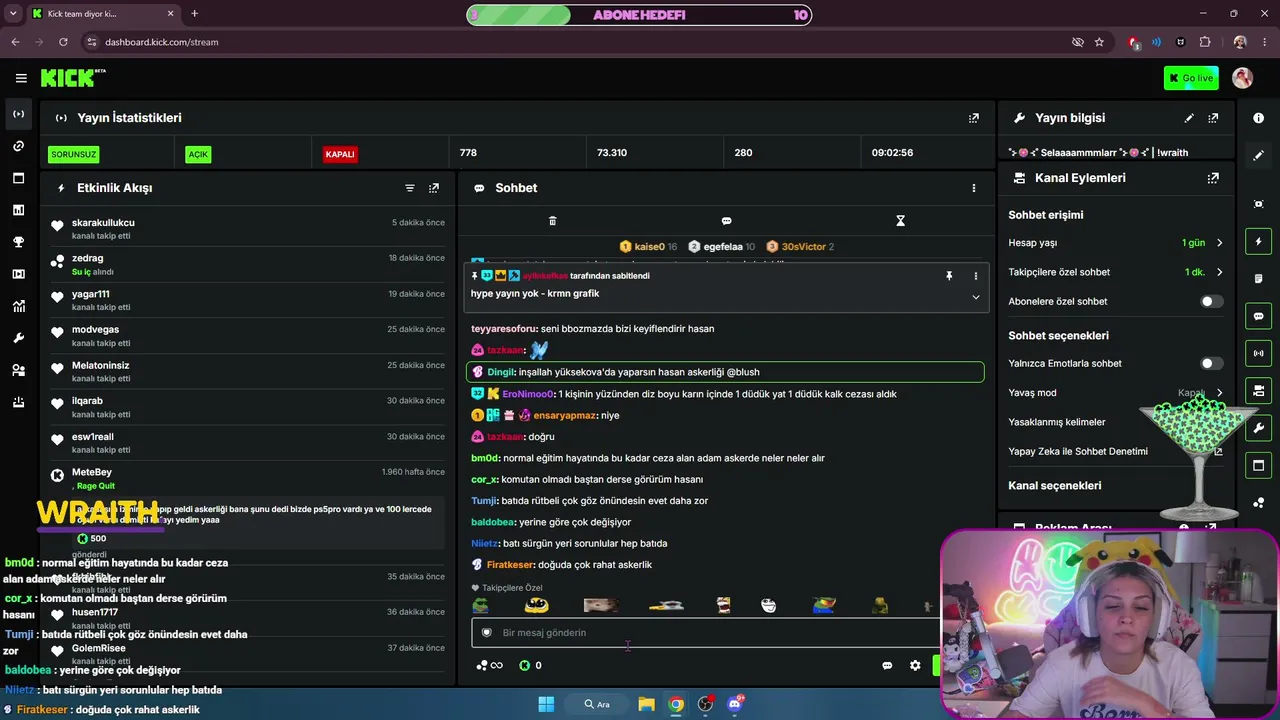1280x720 pixels.
Task: Open the hamburger navigation menu
Action: click(21, 78)
